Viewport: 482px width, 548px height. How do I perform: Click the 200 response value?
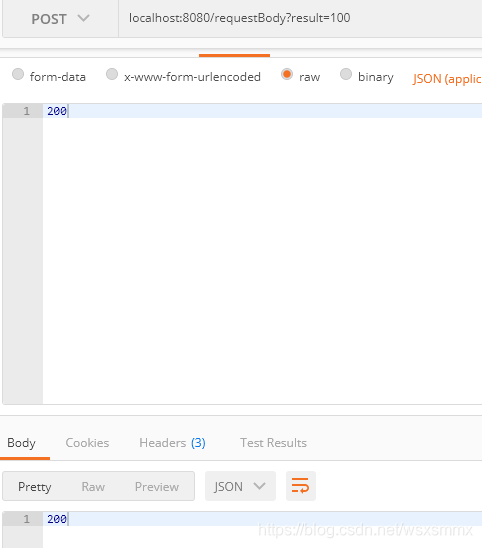point(57,519)
